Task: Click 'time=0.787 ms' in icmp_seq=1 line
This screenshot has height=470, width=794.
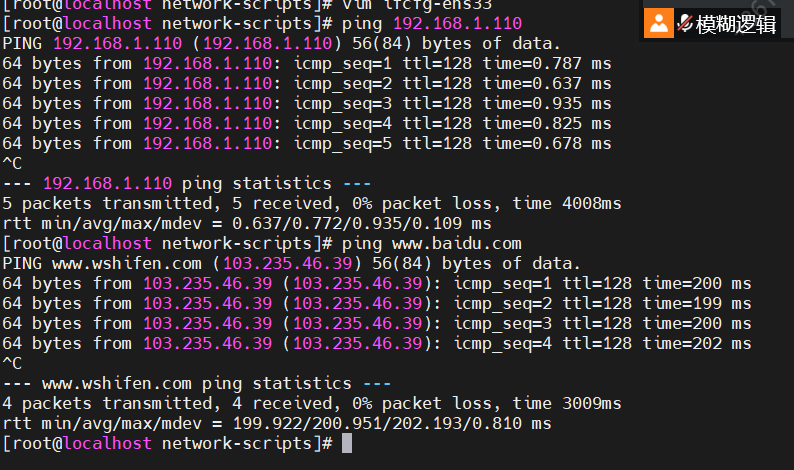Action: [547, 63]
